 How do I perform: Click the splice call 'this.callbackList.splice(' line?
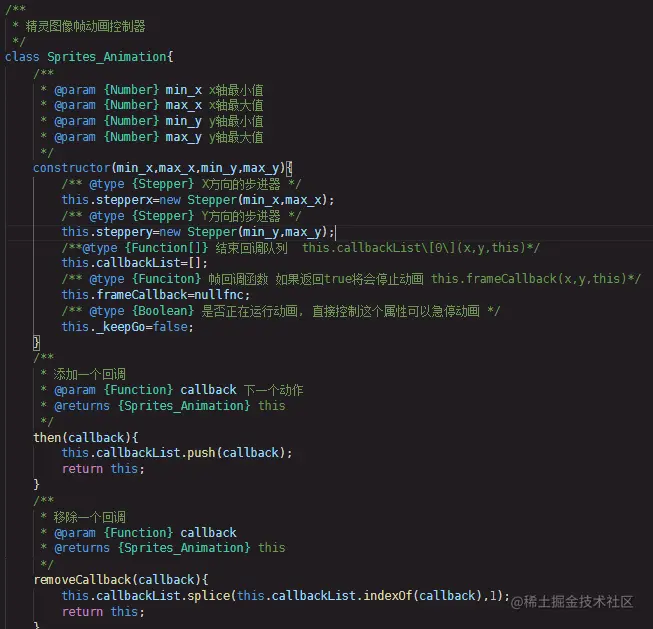[285, 596]
